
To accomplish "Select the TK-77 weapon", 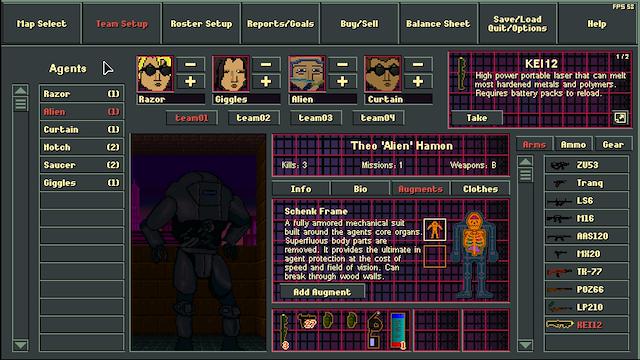I will click(x=587, y=271).
